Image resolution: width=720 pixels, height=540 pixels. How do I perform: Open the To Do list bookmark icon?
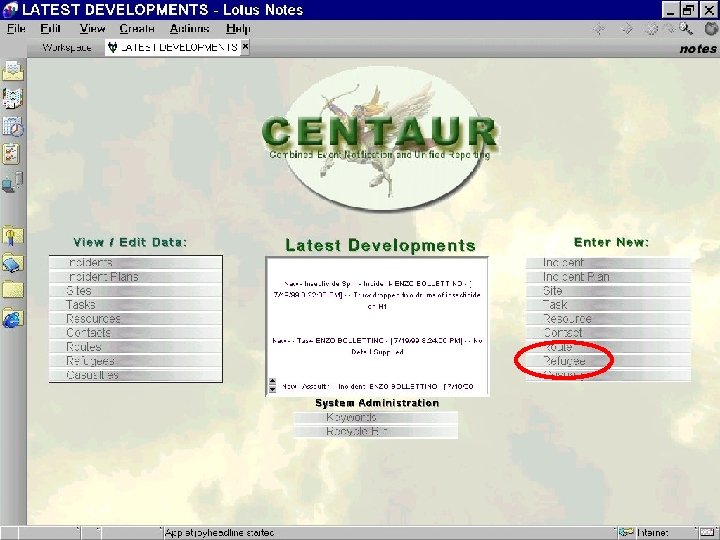click(13, 154)
